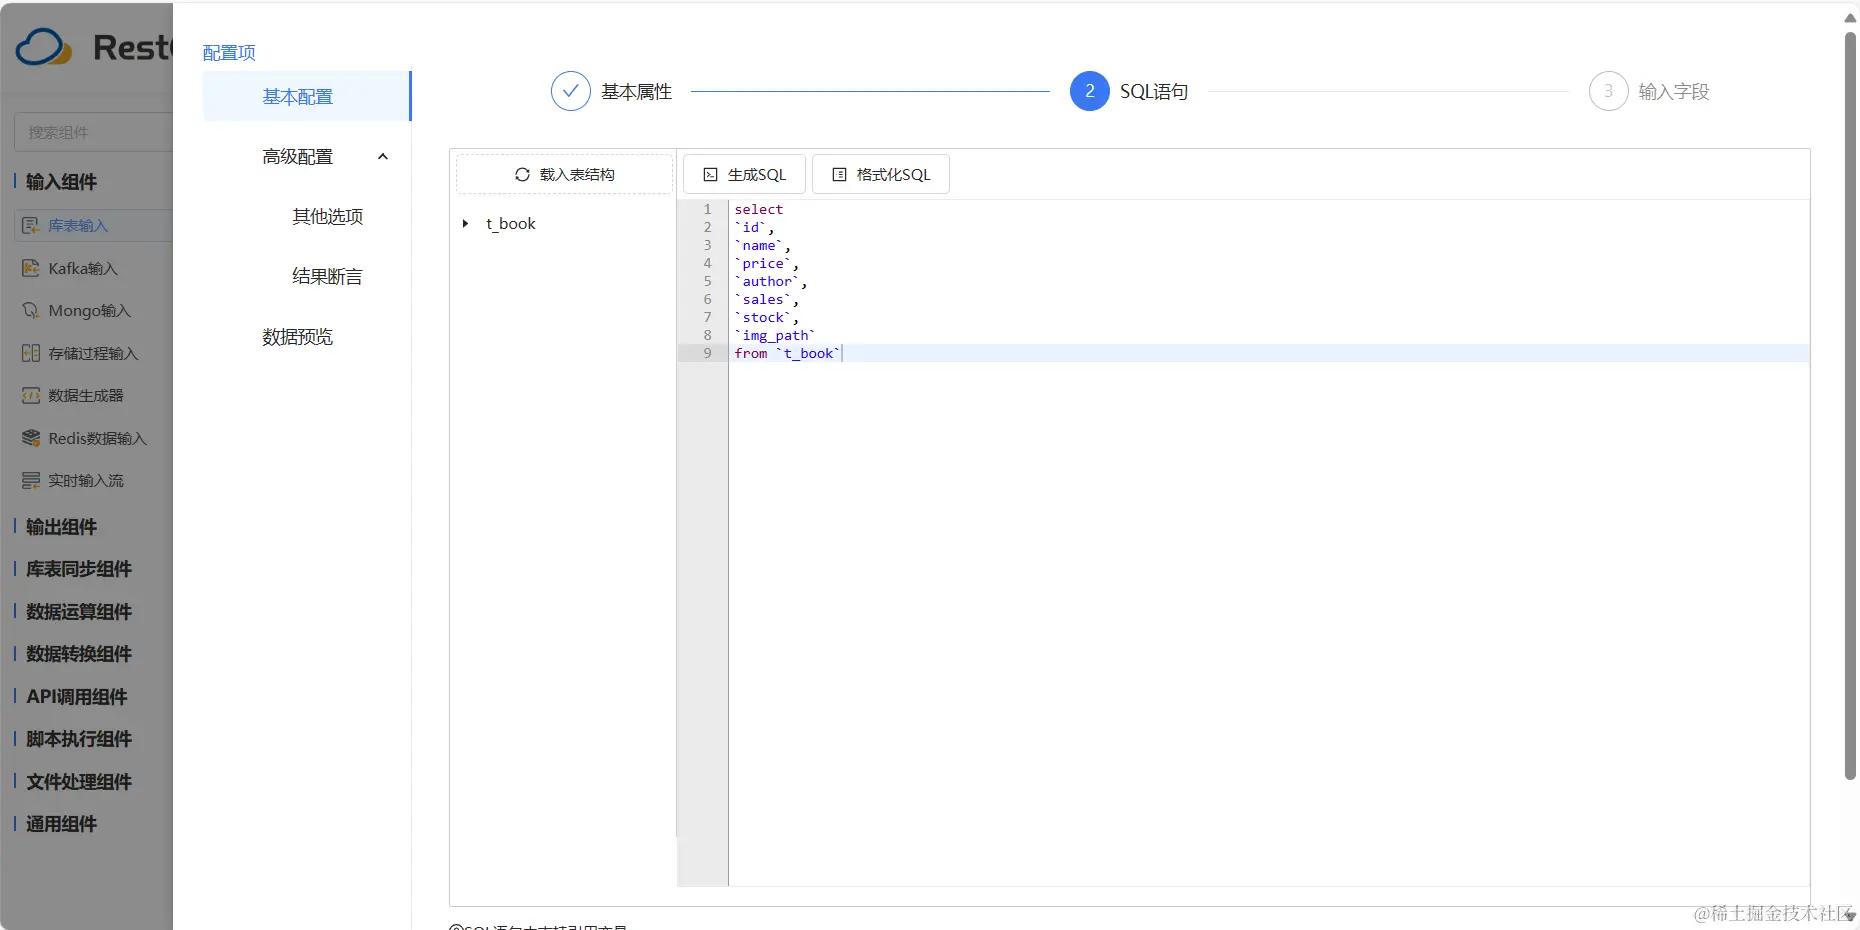The height and width of the screenshot is (930, 1860).
Task: Click the step 2 circle for SQL语句
Action: pyautogui.click(x=1089, y=91)
